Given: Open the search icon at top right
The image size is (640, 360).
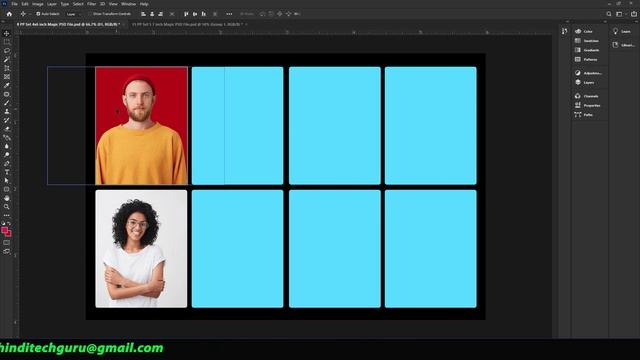Looking at the screenshot, I should [x=609, y=14].
